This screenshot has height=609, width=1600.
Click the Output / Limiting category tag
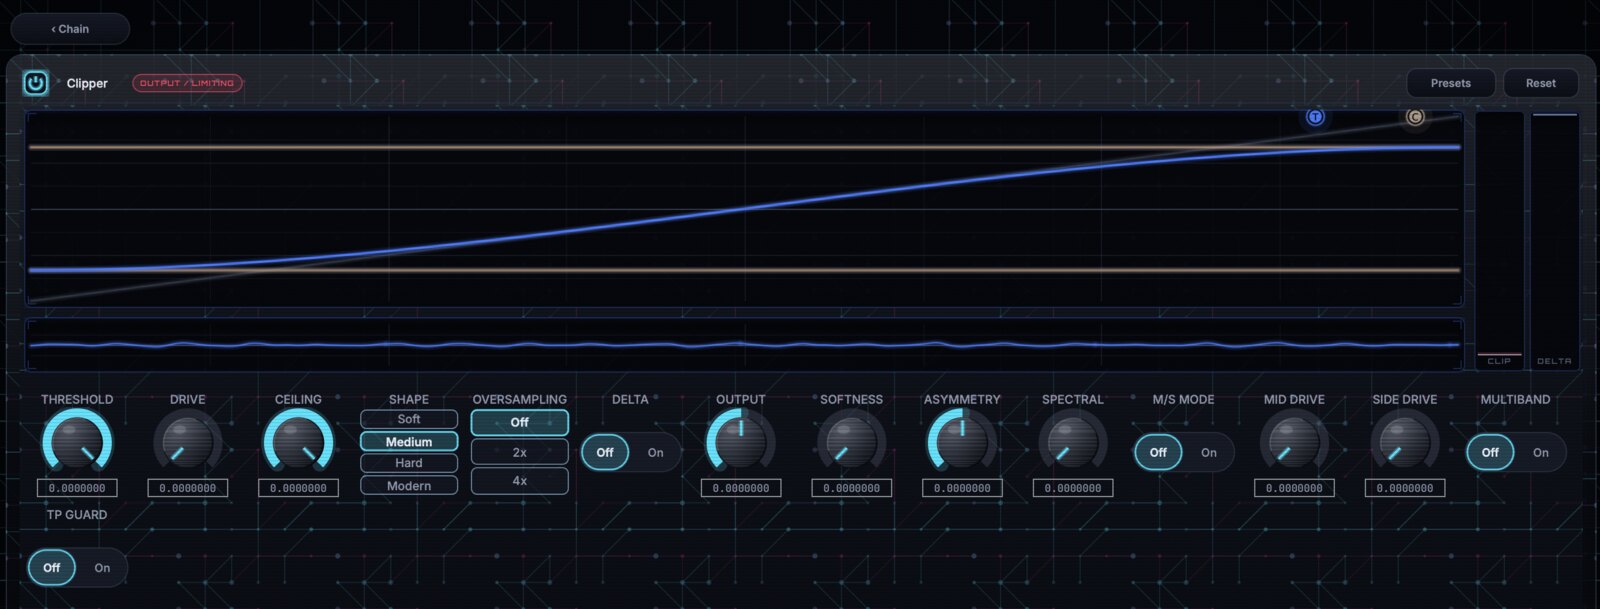pos(187,83)
